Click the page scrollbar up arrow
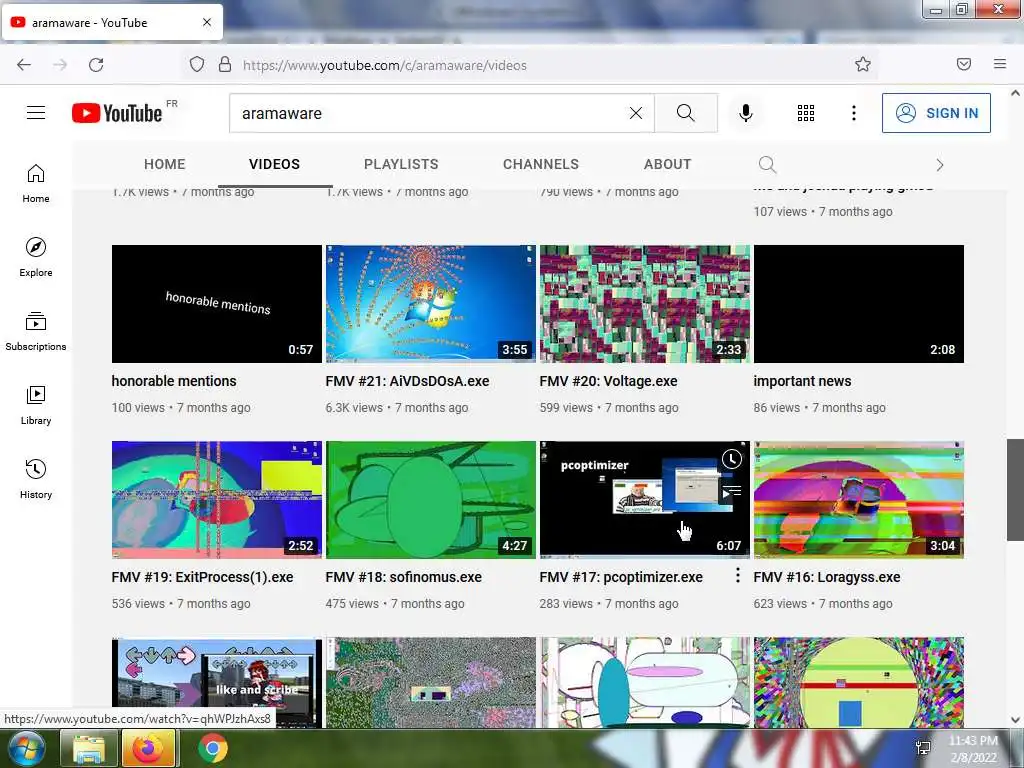The height and width of the screenshot is (768, 1024). [1015, 93]
